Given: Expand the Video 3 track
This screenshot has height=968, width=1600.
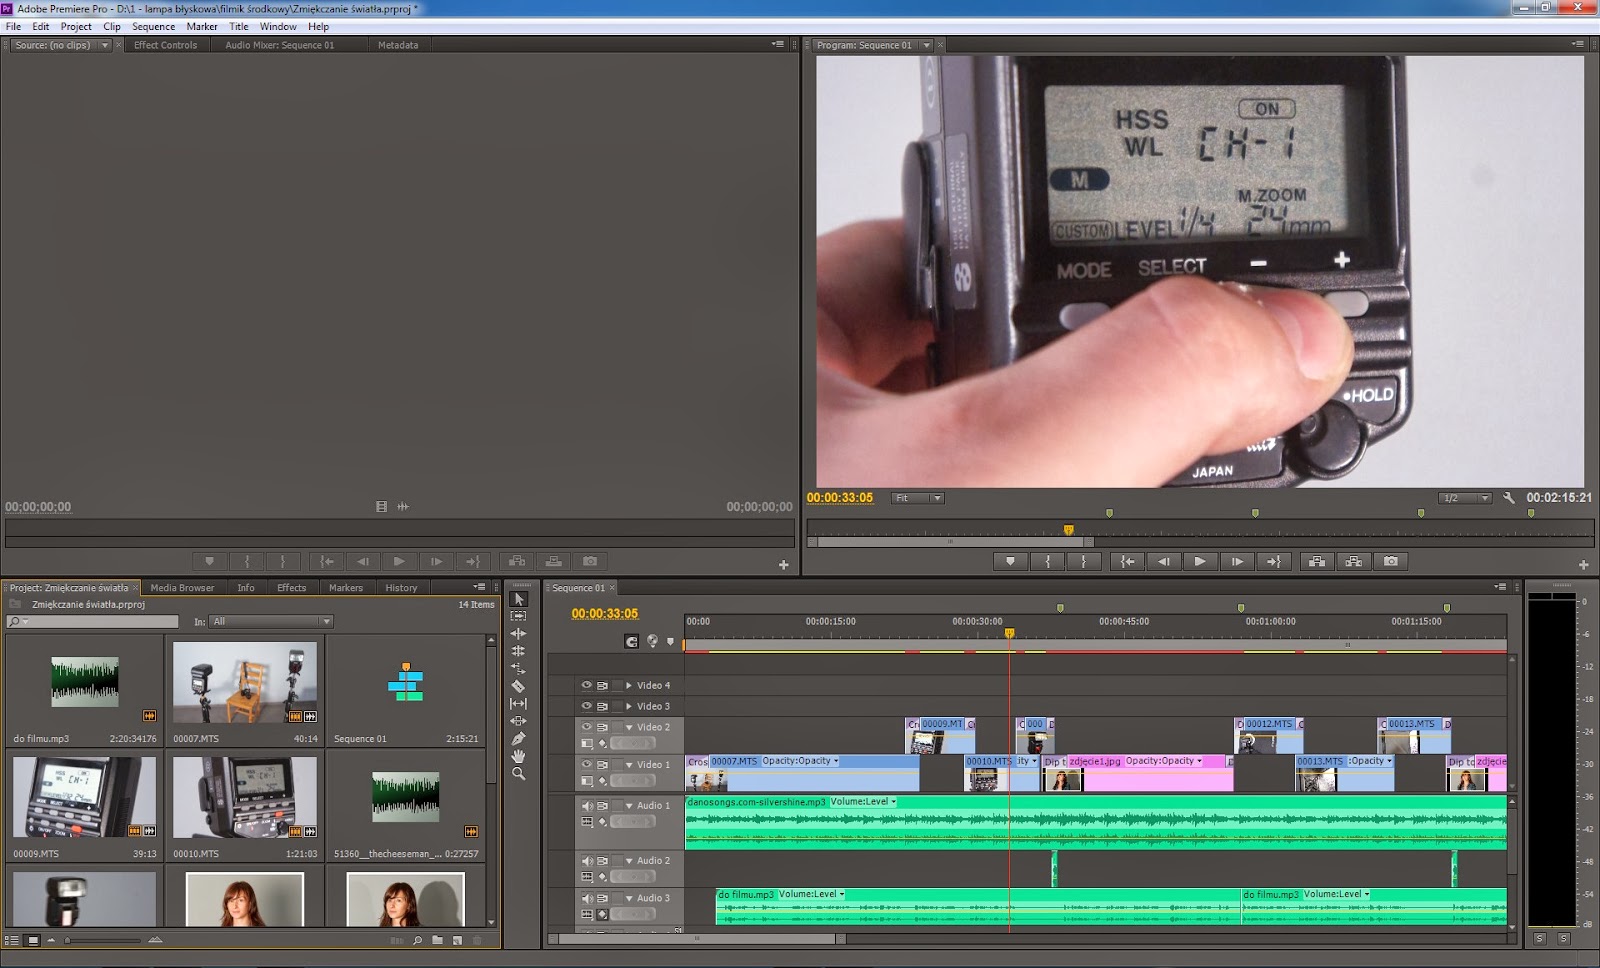Looking at the screenshot, I should tap(629, 706).
